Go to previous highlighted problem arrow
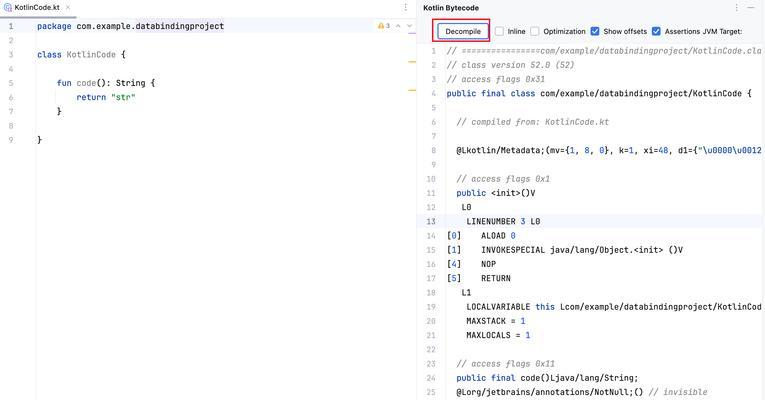This screenshot has width=765, height=400. click(x=398, y=26)
